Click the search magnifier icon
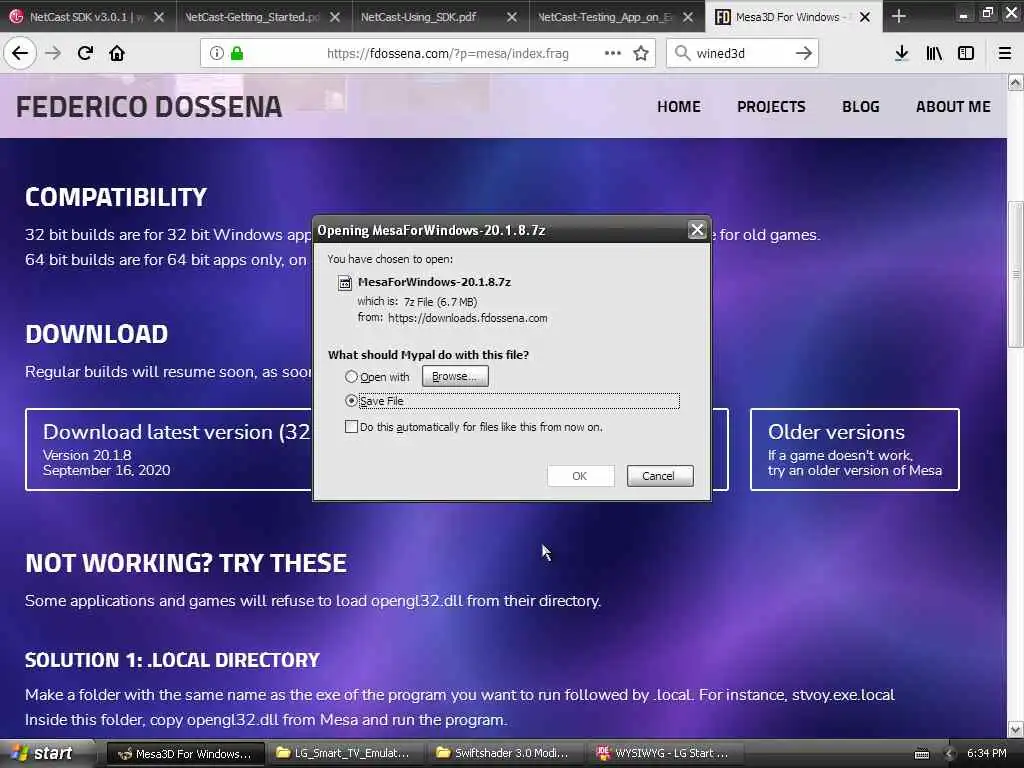Viewport: 1024px width, 768px height. coord(682,53)
